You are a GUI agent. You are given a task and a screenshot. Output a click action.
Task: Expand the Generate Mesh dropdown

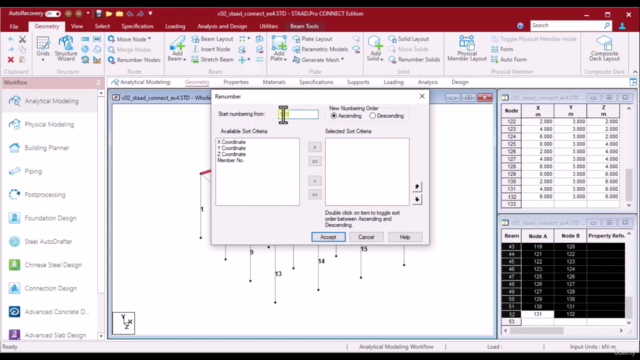(x=342, y=60)
